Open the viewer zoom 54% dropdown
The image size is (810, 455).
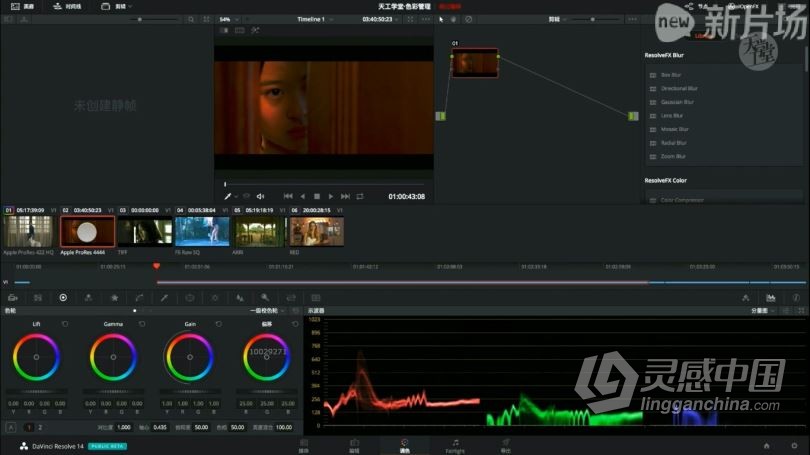pyautogui.click(x=229, y=19)
